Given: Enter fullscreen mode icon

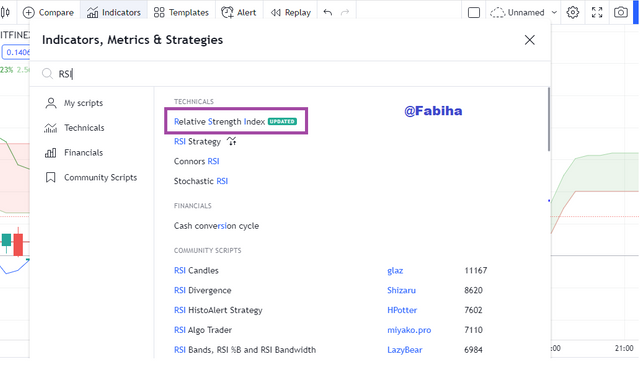Looking at the screenshot, I should coord(597,13).
